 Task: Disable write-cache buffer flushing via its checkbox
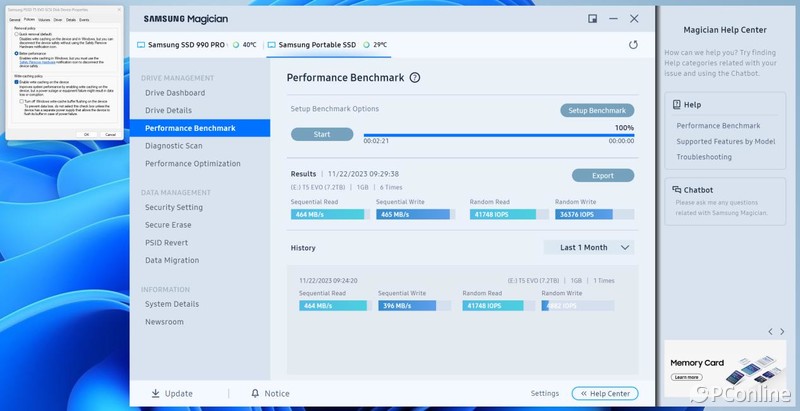(x=23, y=101)
